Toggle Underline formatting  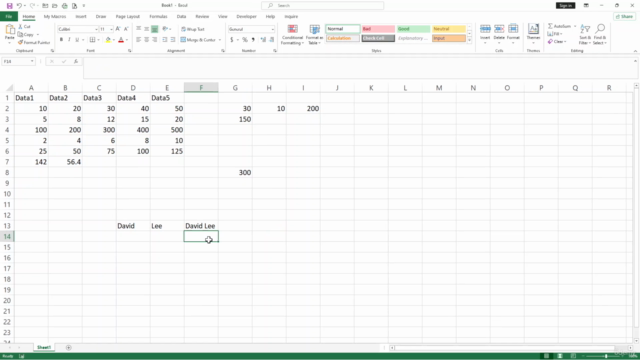coord(77,40)
